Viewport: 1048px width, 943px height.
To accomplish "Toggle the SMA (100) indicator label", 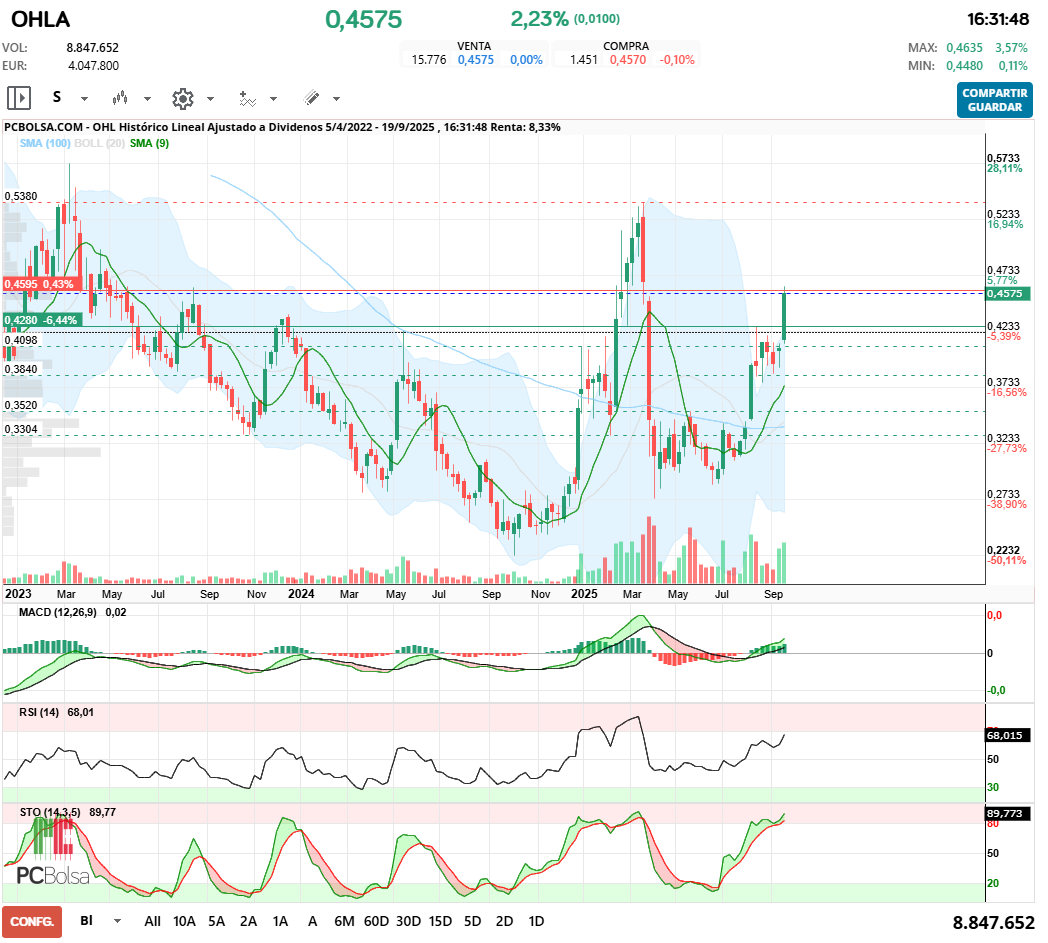I will (x=45, y=143).
